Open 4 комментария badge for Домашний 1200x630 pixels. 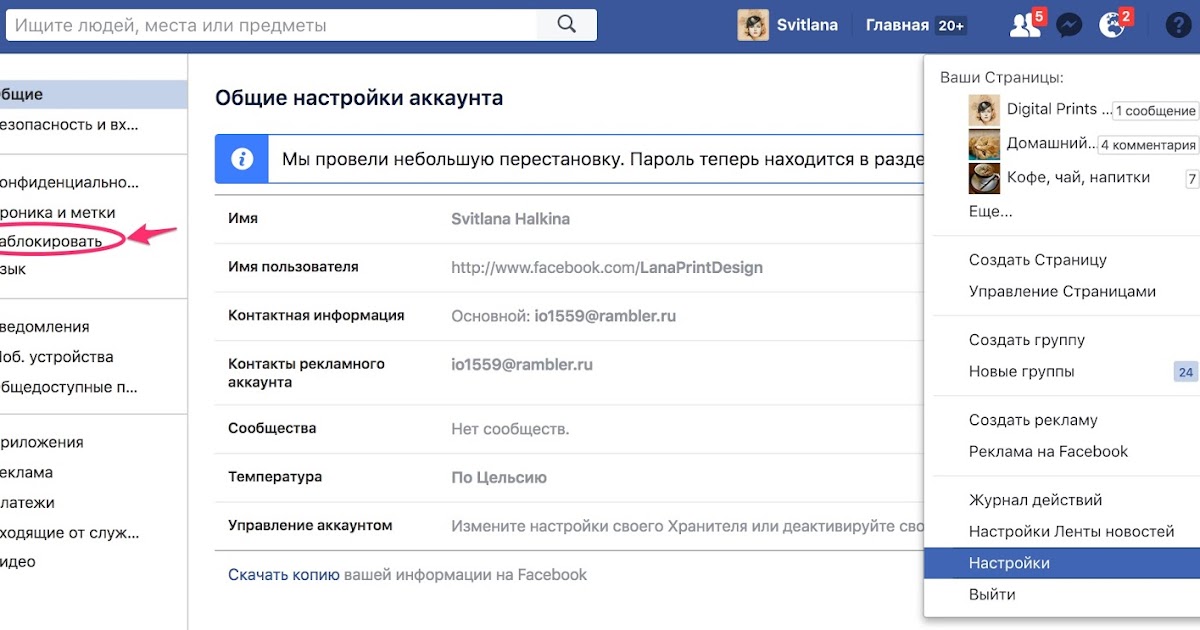[1147, 145]
